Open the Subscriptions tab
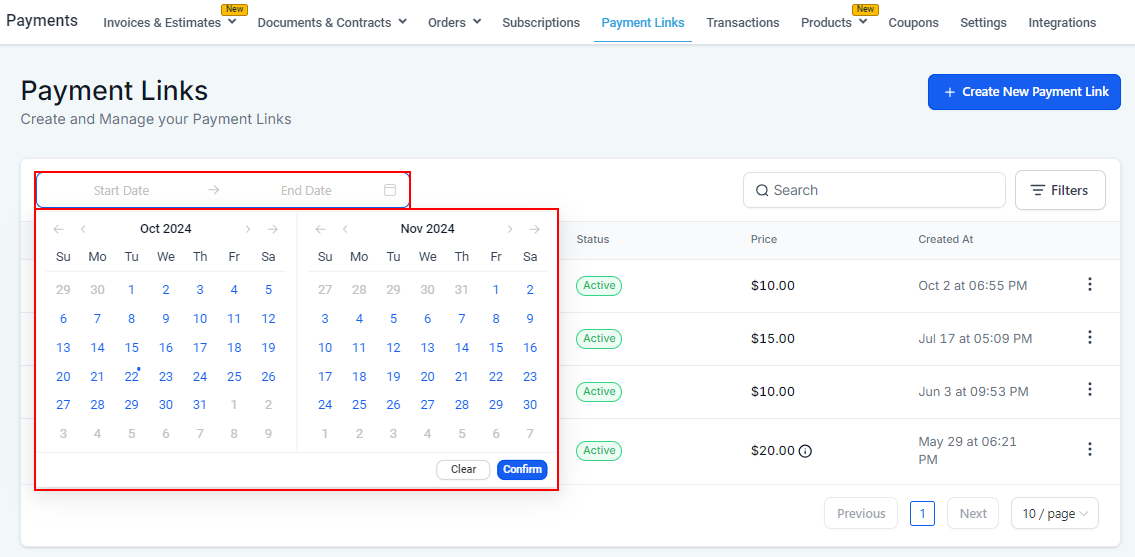1135x557 pixels. [541, 22]
